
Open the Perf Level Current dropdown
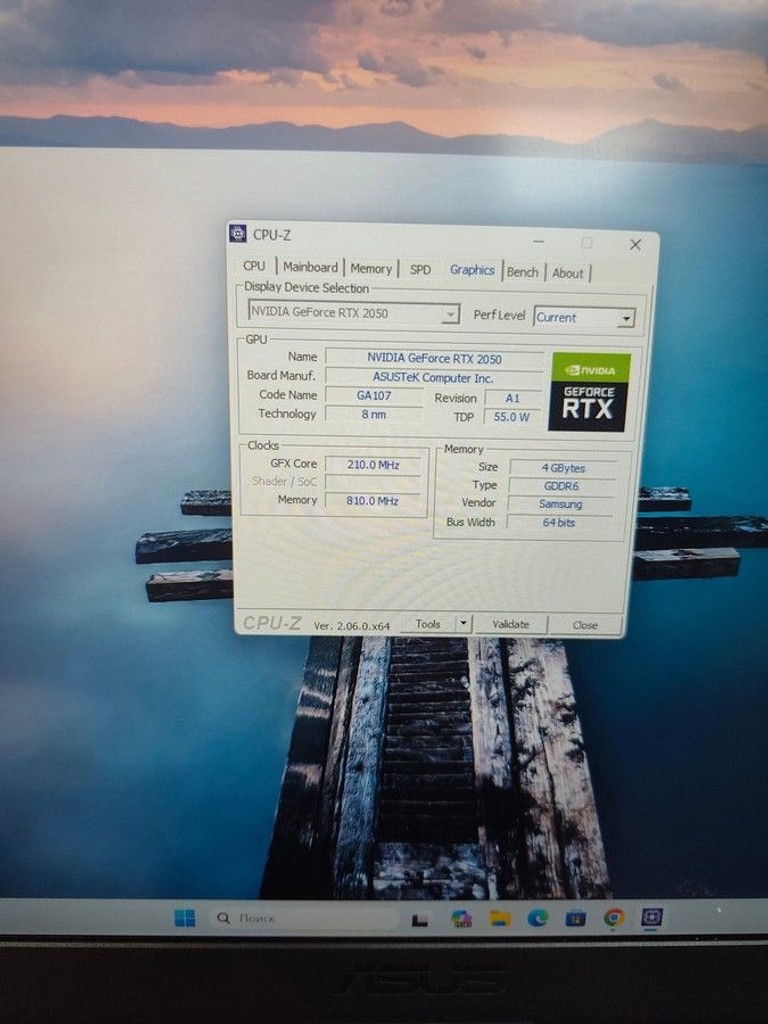coord(584,317)
